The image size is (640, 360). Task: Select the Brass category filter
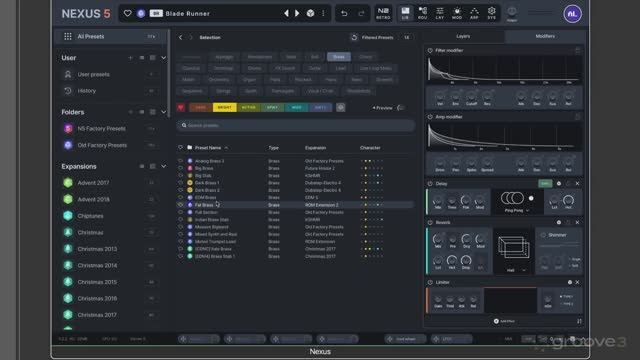pos(339,57)
